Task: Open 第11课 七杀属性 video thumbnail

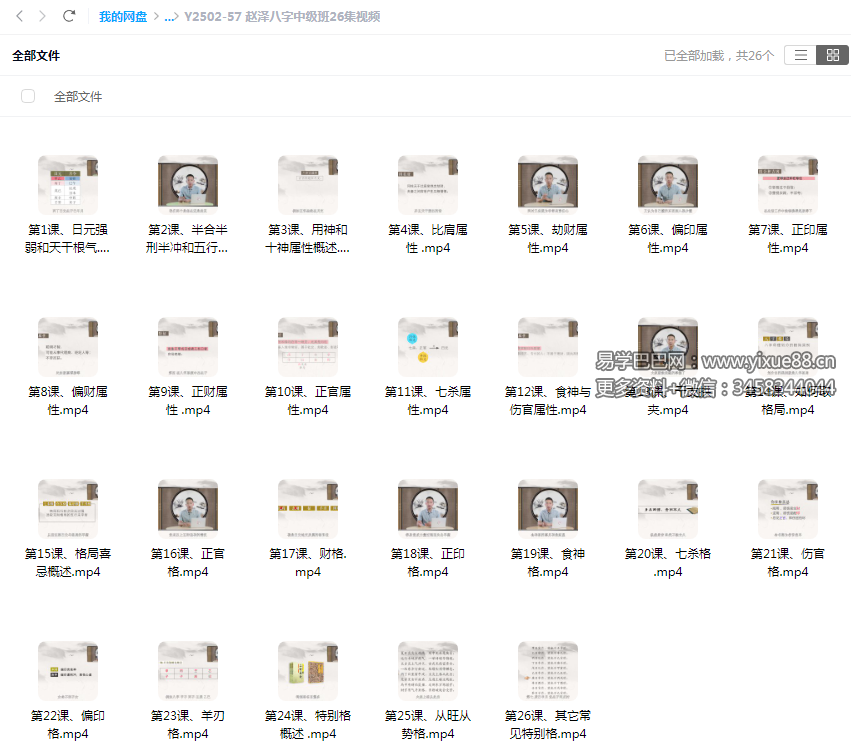Action: [x=428, y=348]
